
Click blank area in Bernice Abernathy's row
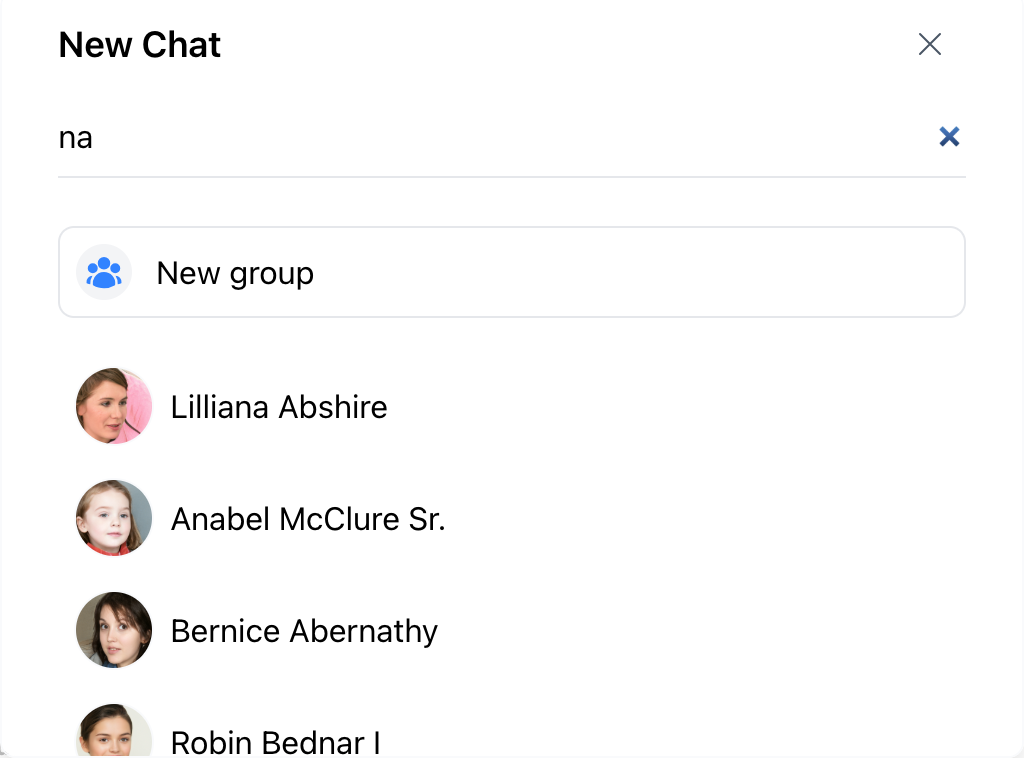[701, 630]
